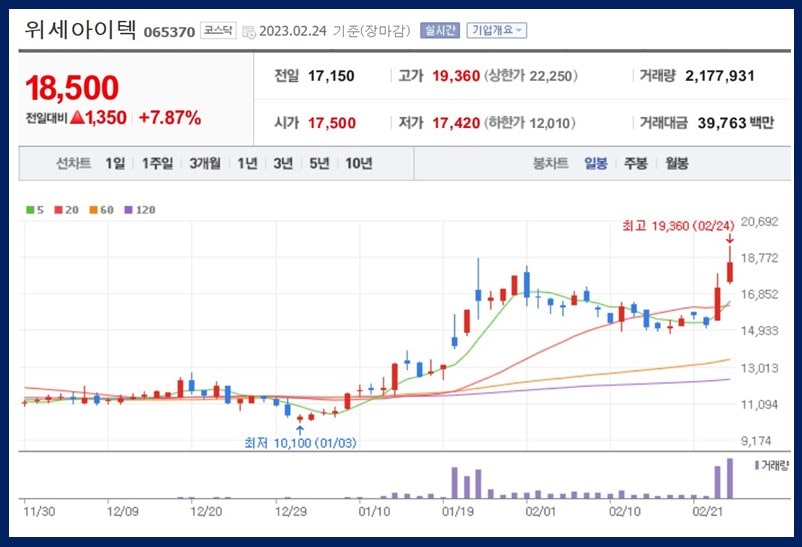Click the red up-triangle price change icon

(x=77, y=118)
